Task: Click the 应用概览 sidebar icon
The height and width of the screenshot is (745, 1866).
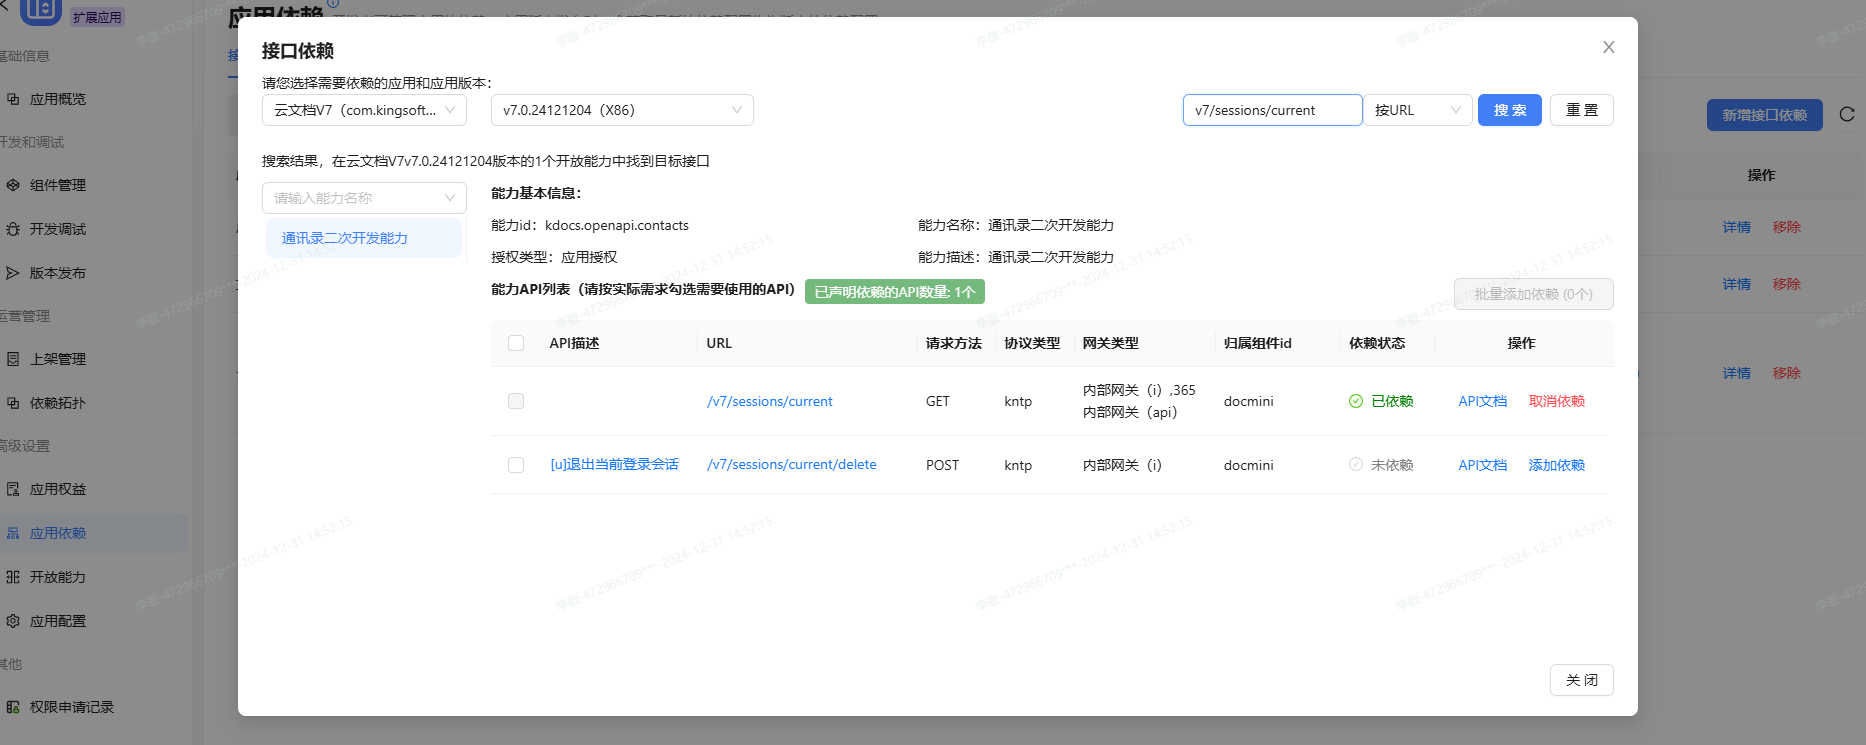Action: pyautogui.click(x=13, y=99)
